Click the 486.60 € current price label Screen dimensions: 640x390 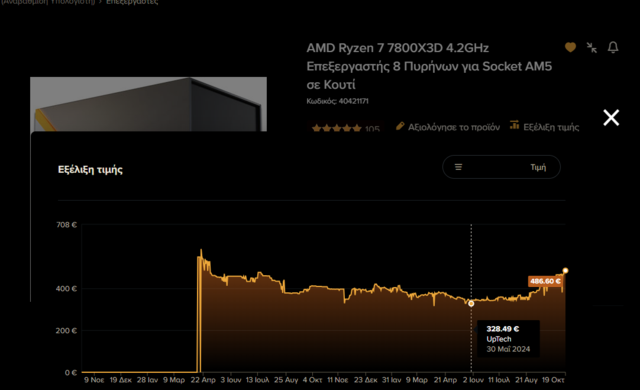coord(545,281)
